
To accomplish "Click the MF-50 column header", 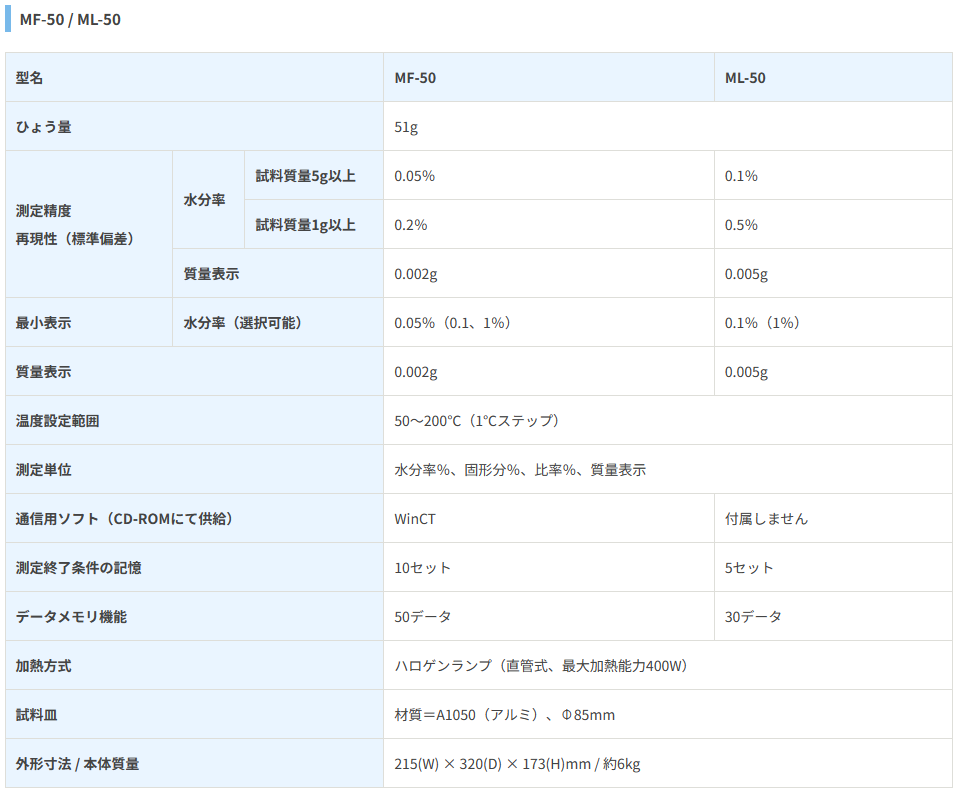I will tap(415, 78).
